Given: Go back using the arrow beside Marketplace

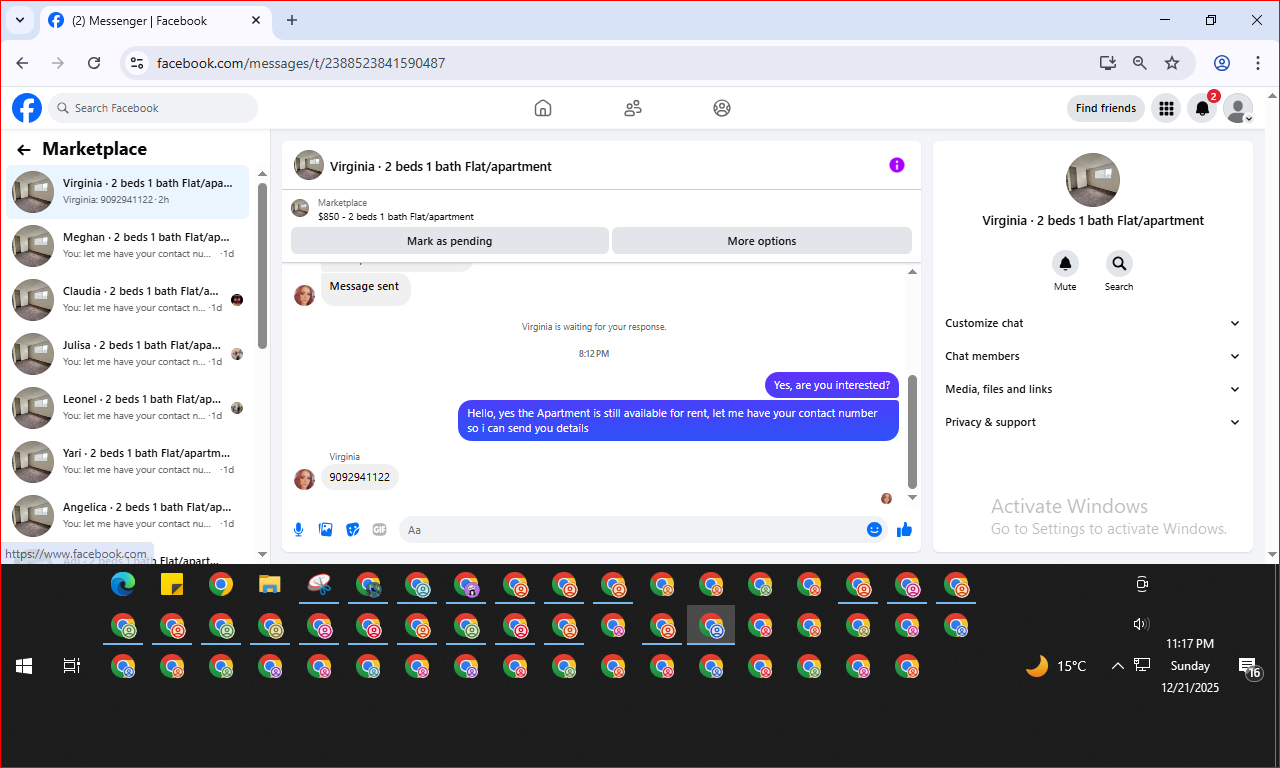Looking at the screenshot, I should [x=24, y=150].
